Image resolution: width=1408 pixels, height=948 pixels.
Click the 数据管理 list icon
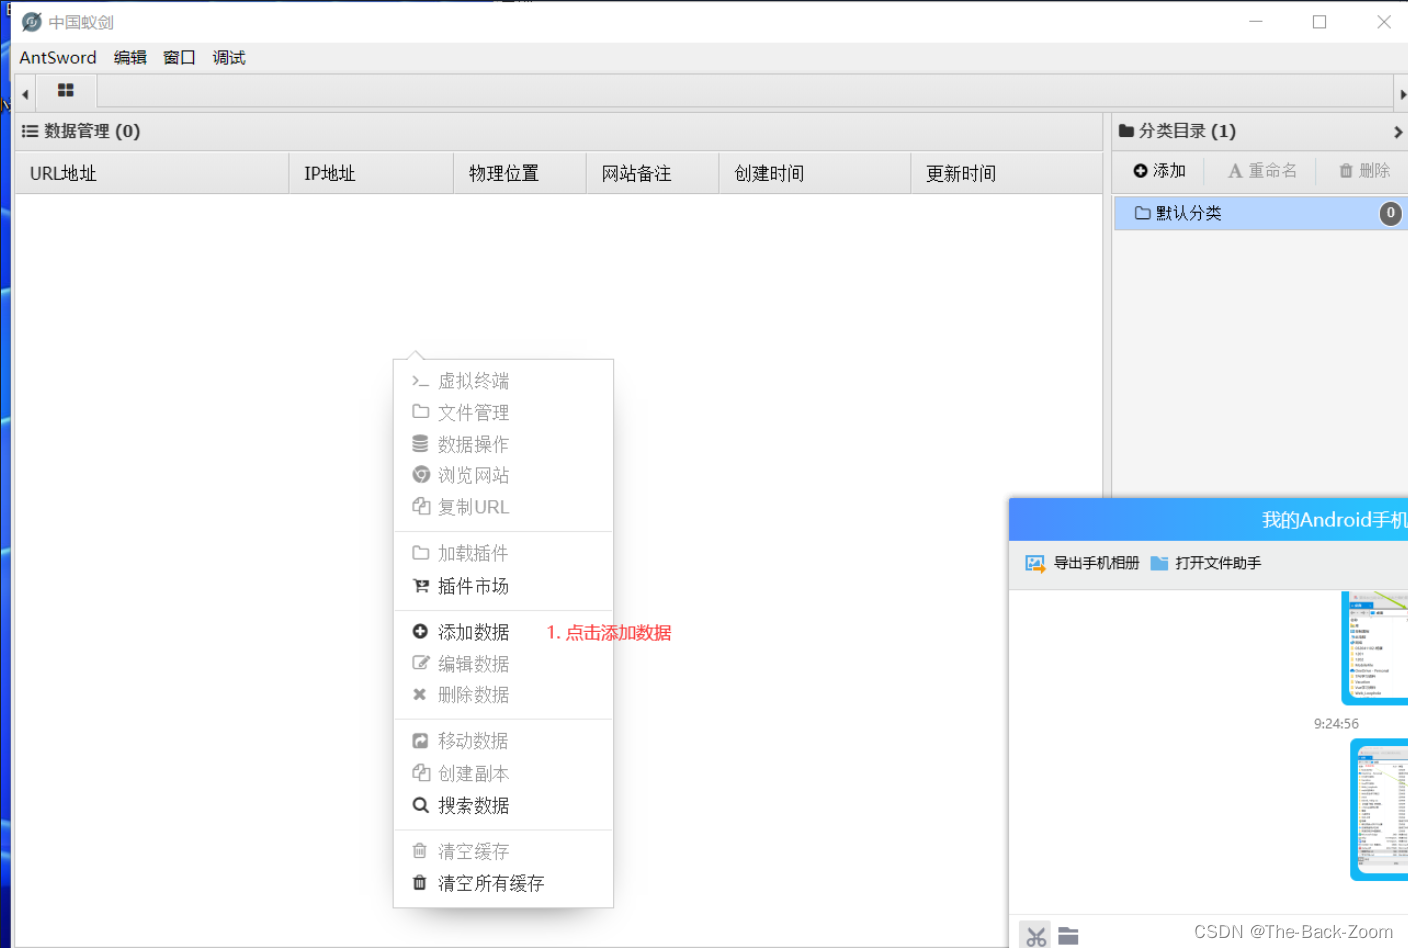coord(30,131)
